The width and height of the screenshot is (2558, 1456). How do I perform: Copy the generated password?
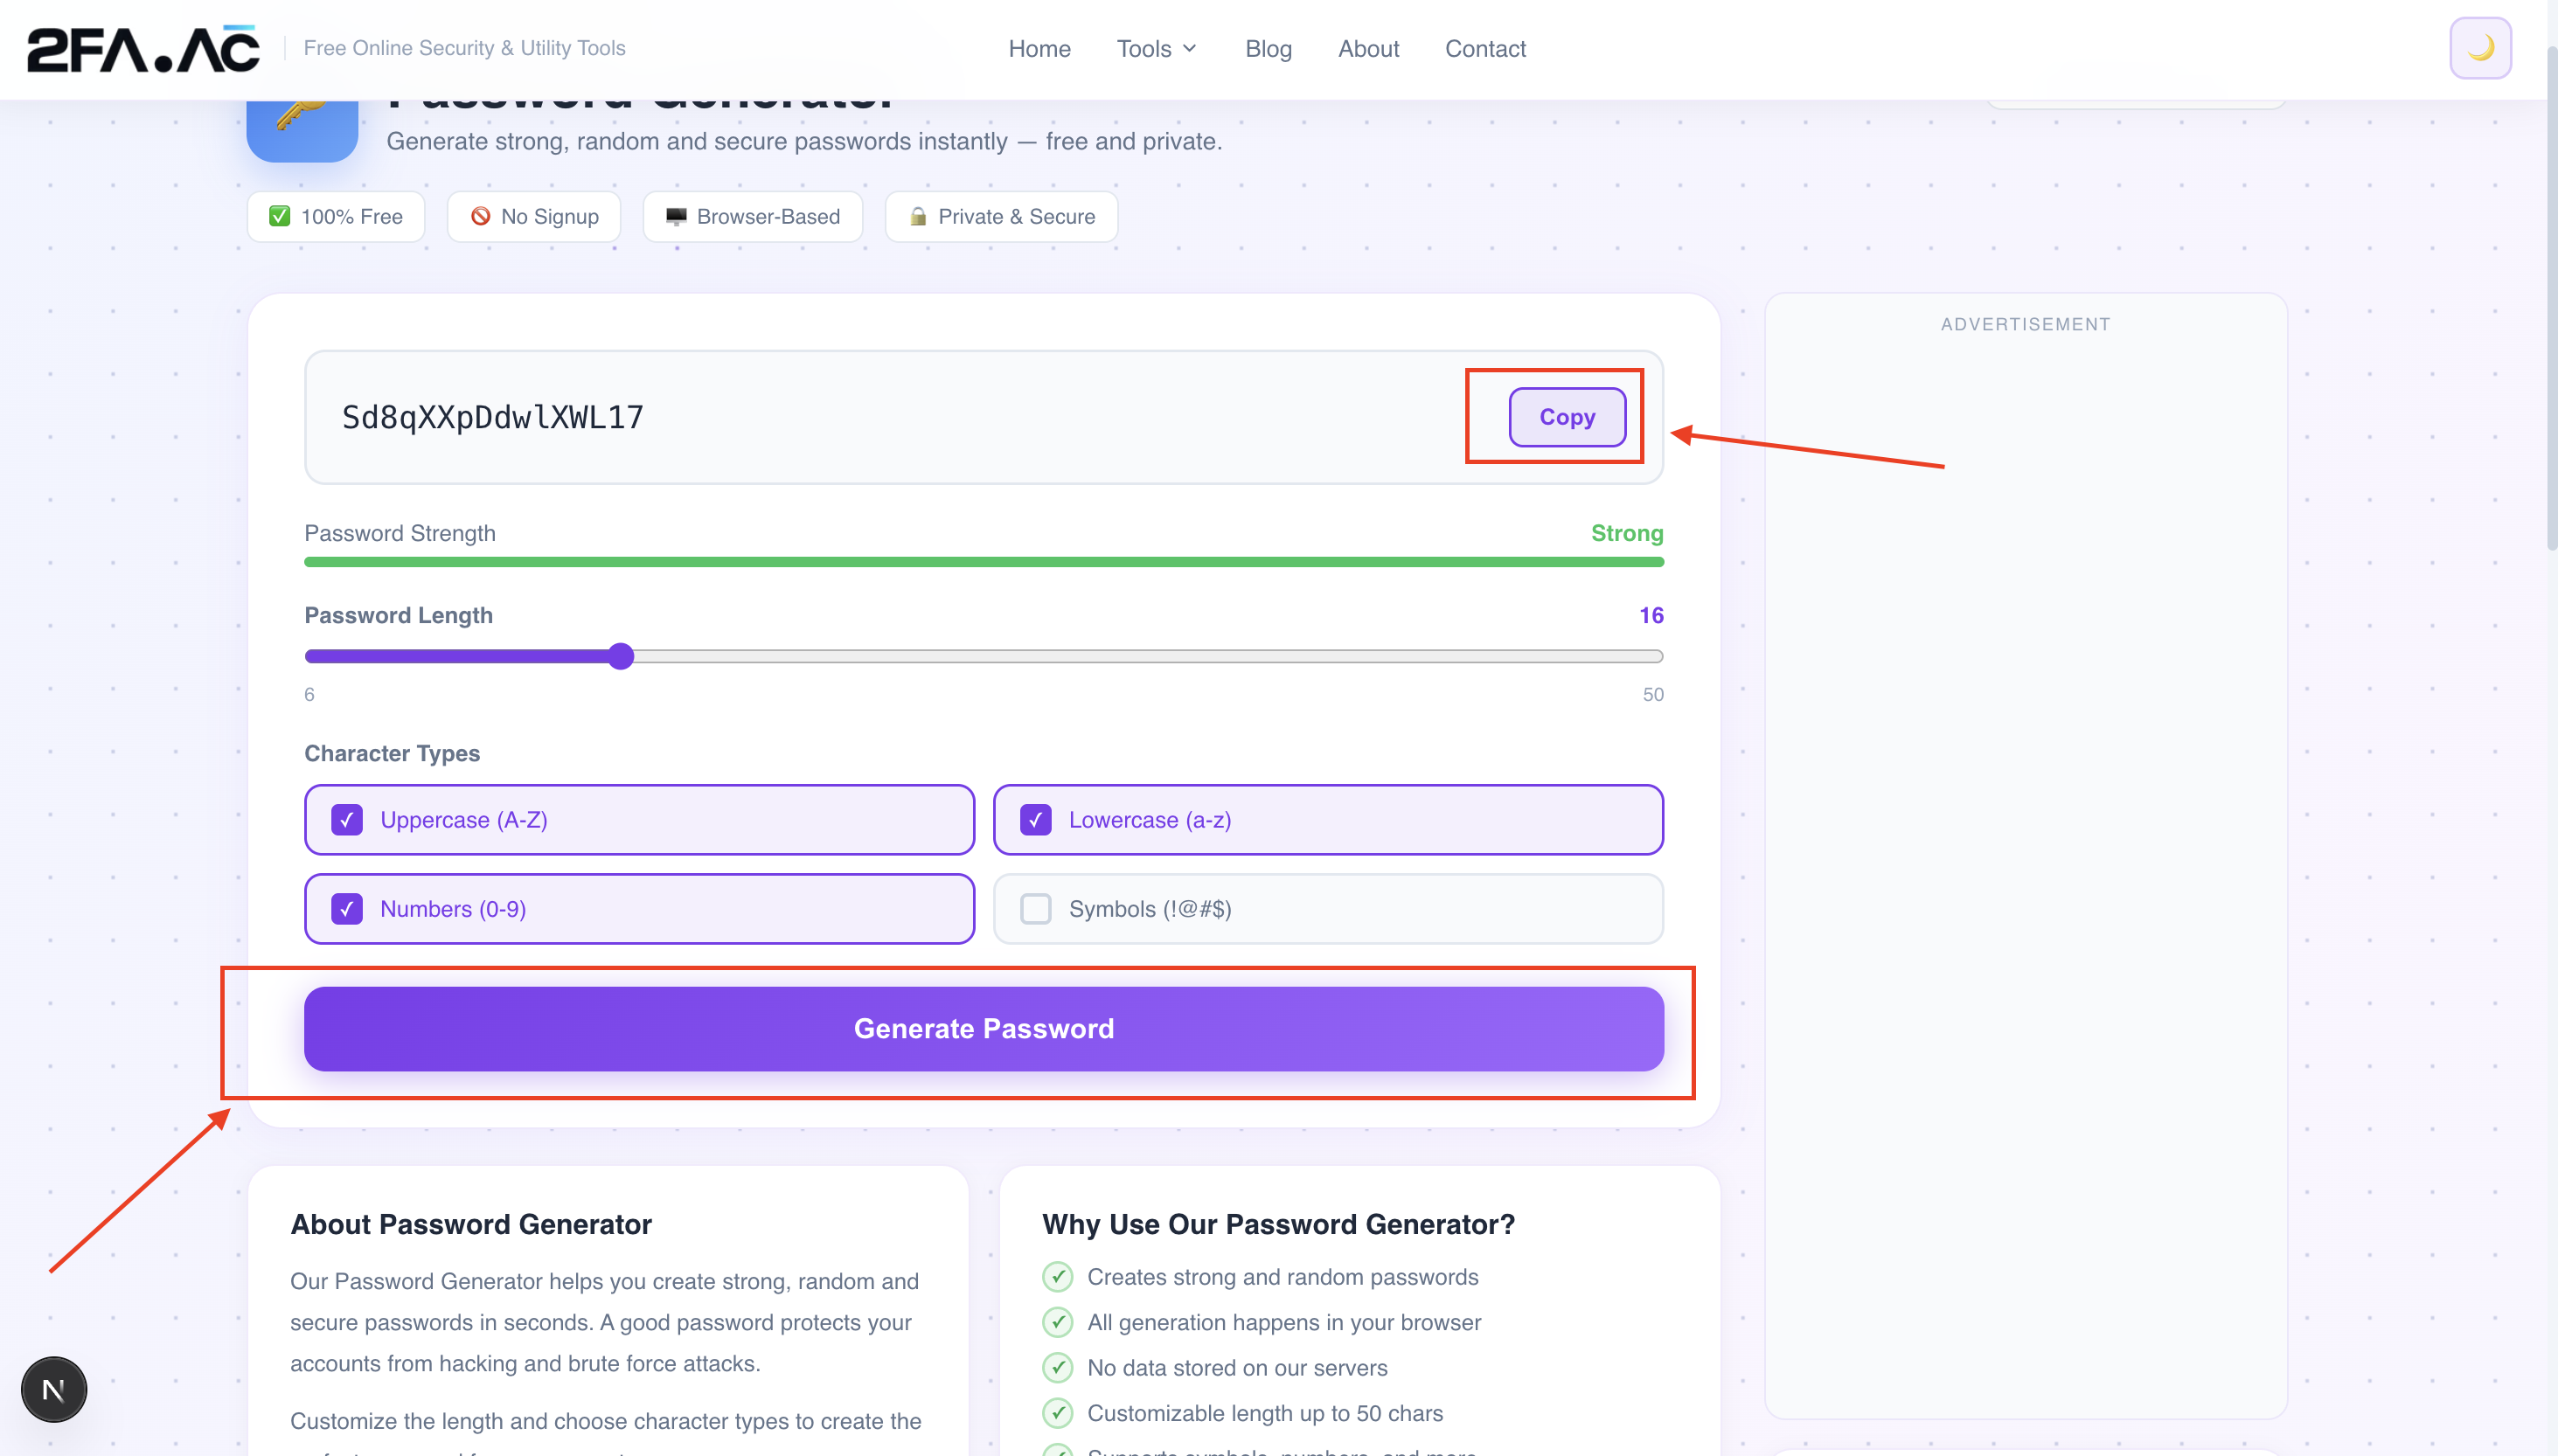click(x=1566, y=417)
